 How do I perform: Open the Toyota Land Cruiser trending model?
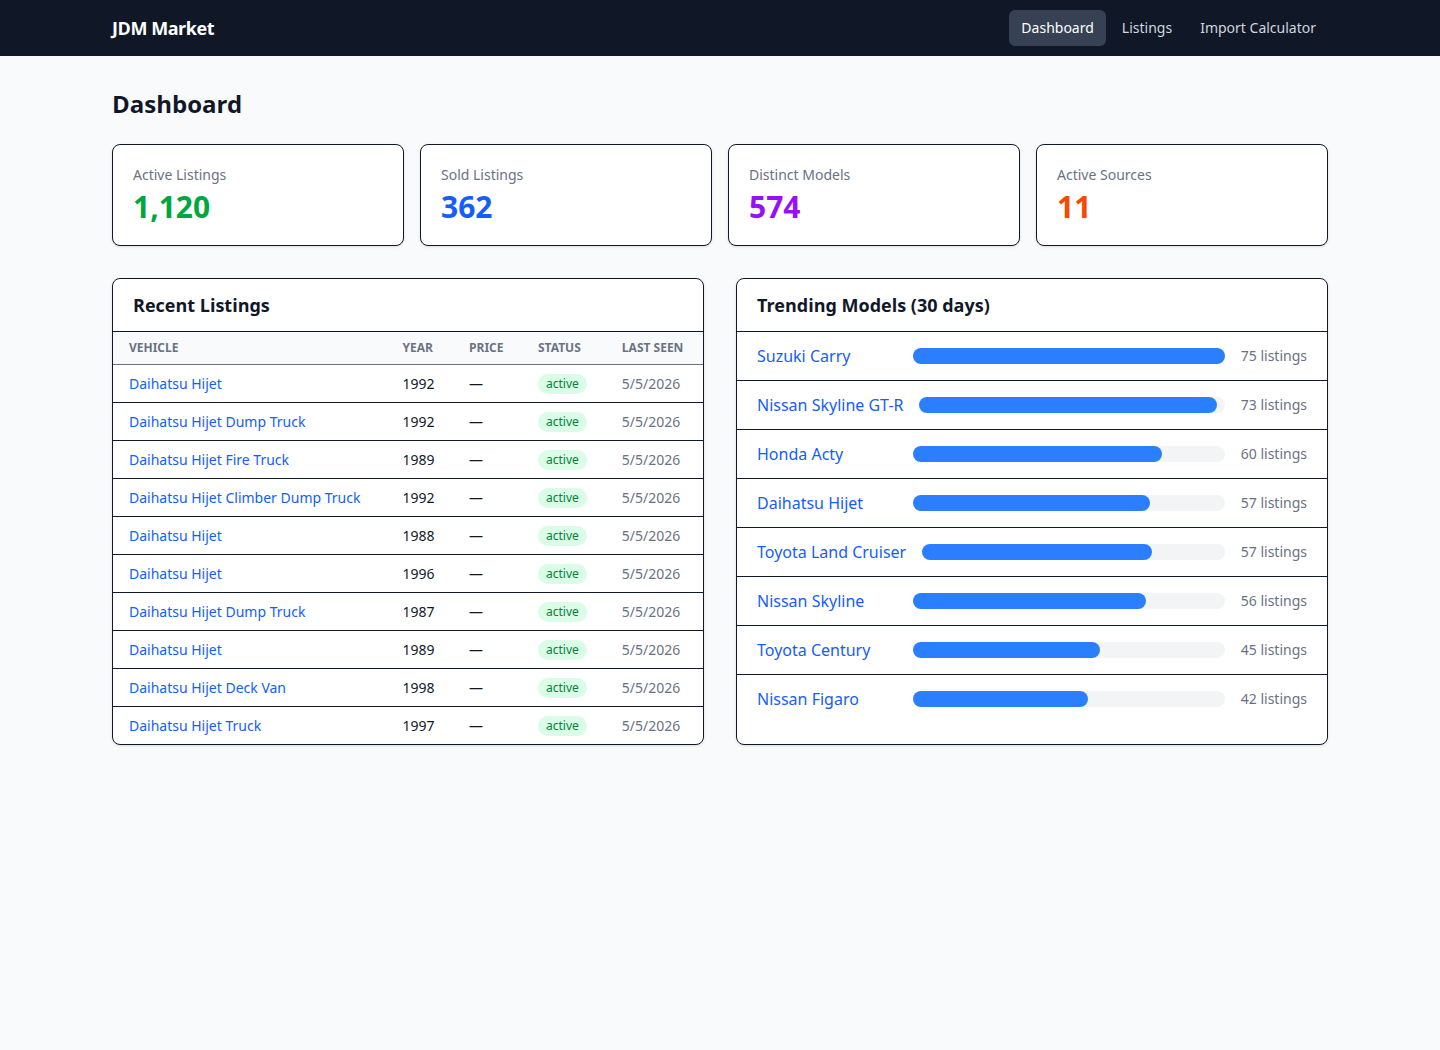pyautogui.click(x=831, y=552)
